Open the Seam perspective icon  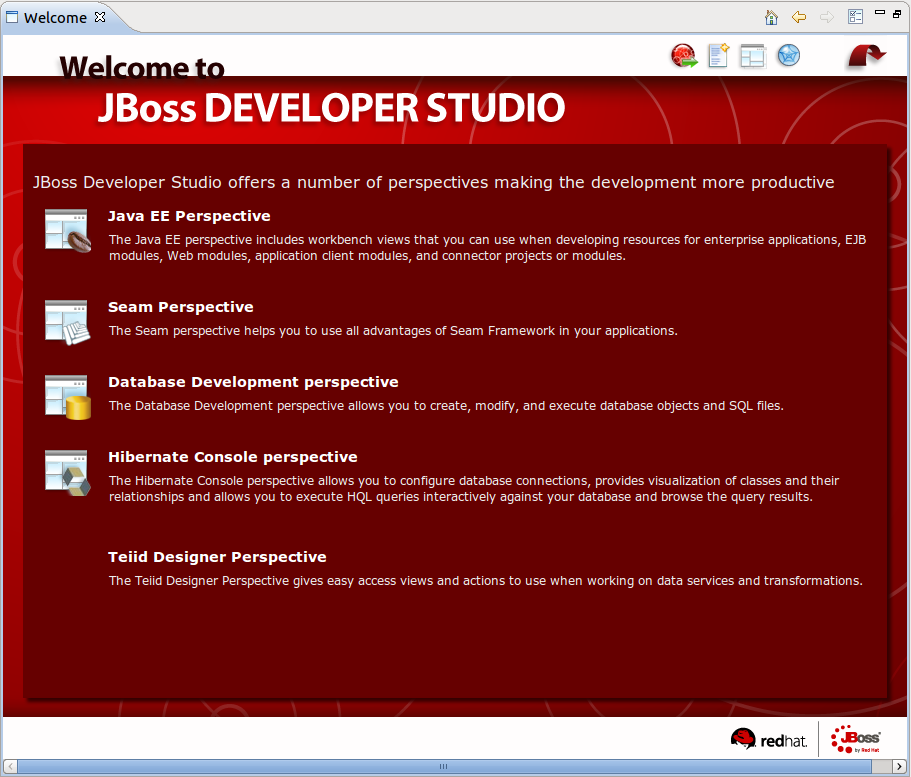tap(68, 322)
